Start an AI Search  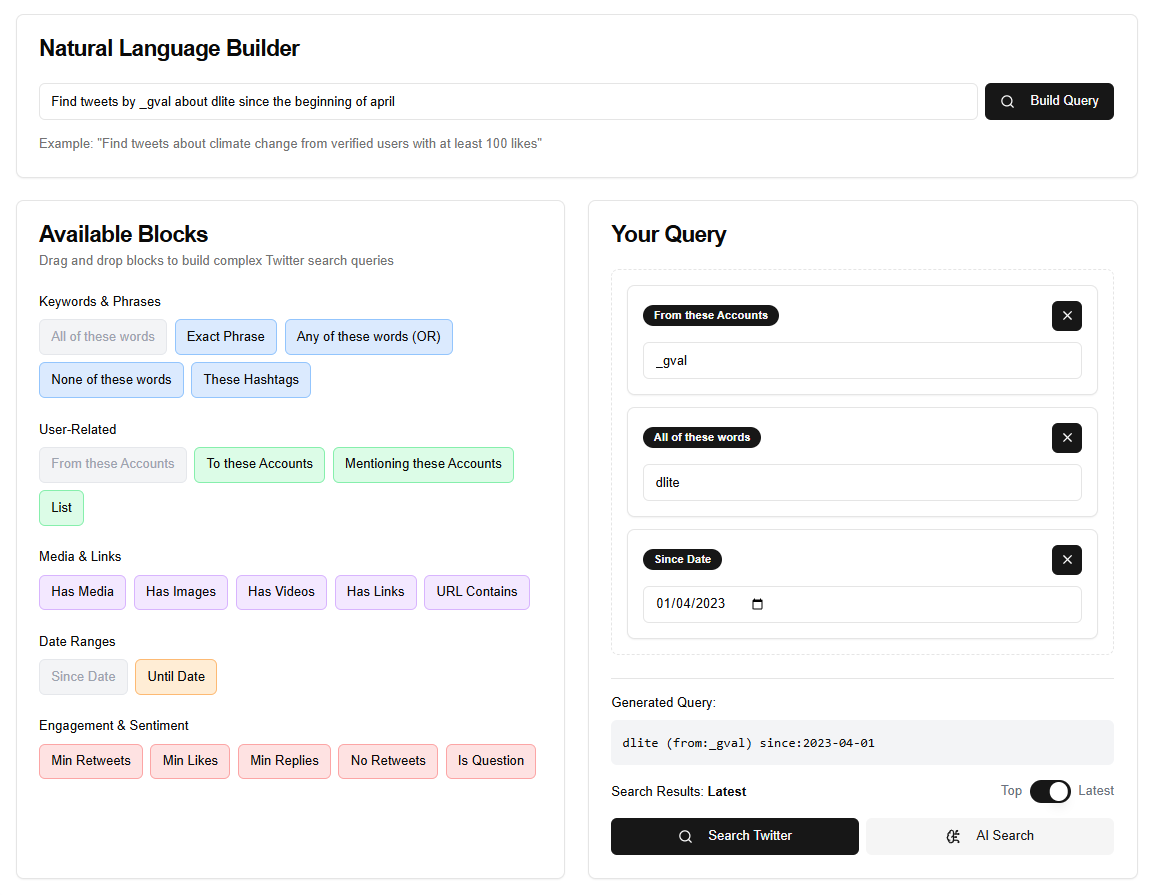tap(990, 836)
